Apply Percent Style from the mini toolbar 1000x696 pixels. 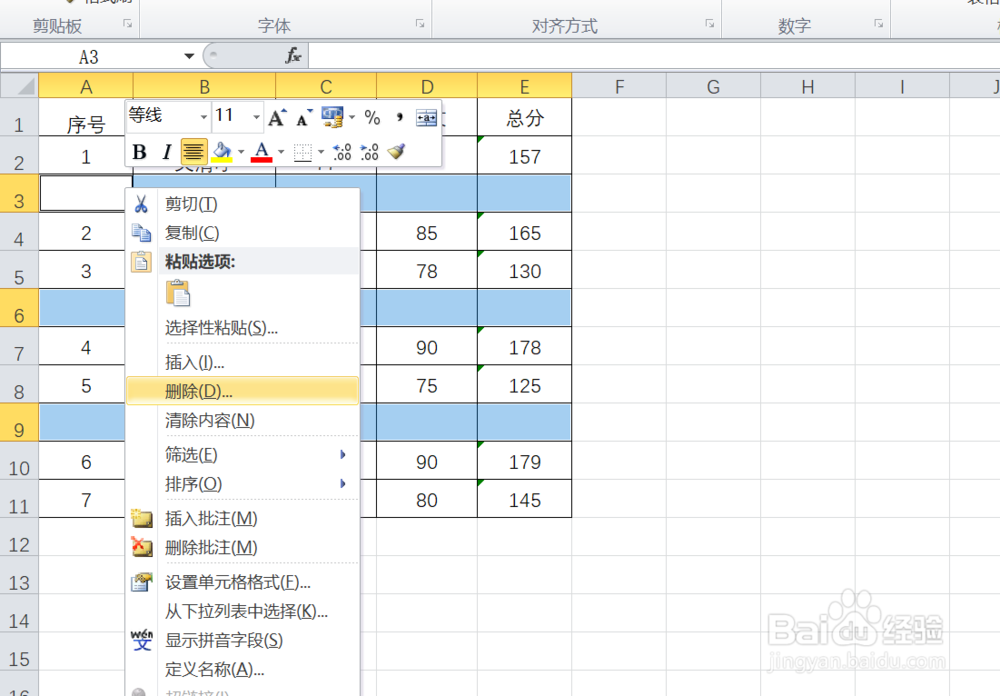pos(371,117)
